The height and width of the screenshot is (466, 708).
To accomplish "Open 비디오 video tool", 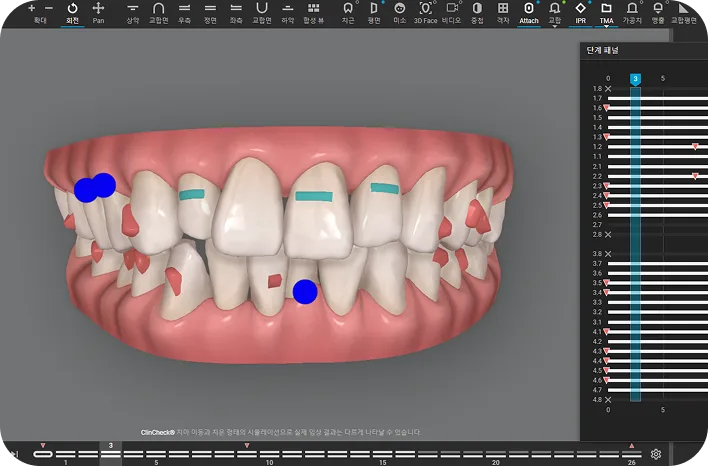I will (452, 13).
